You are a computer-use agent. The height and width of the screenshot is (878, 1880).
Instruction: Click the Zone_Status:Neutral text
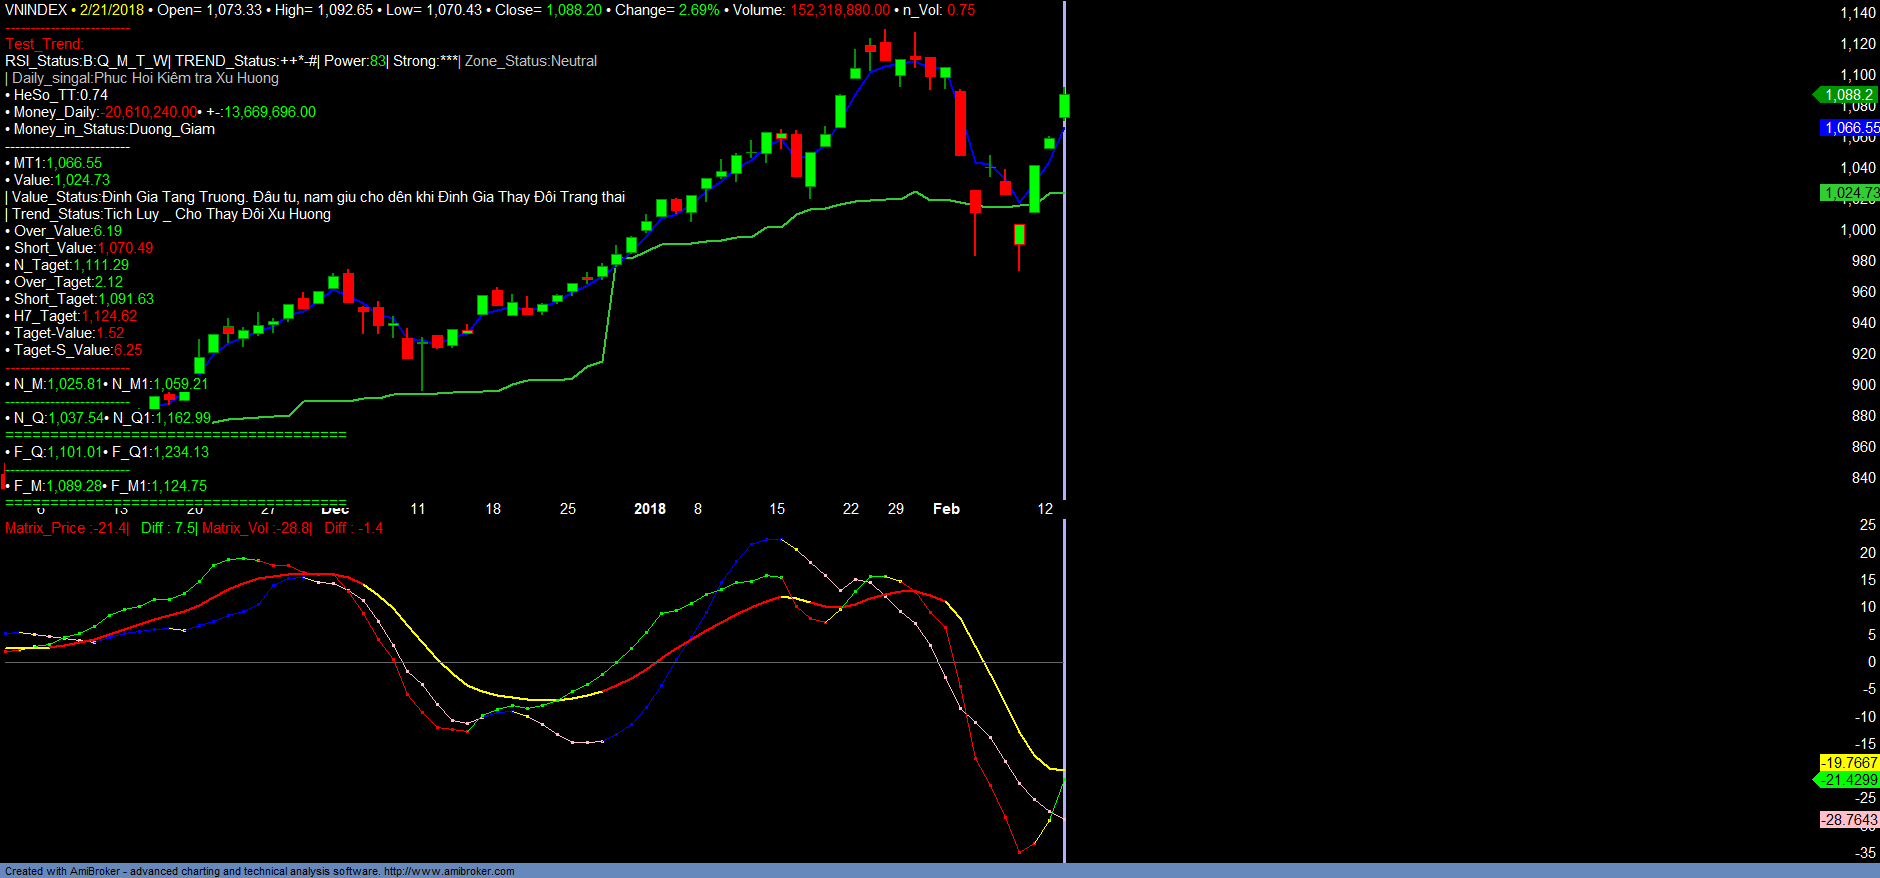[x=531, y=61]
